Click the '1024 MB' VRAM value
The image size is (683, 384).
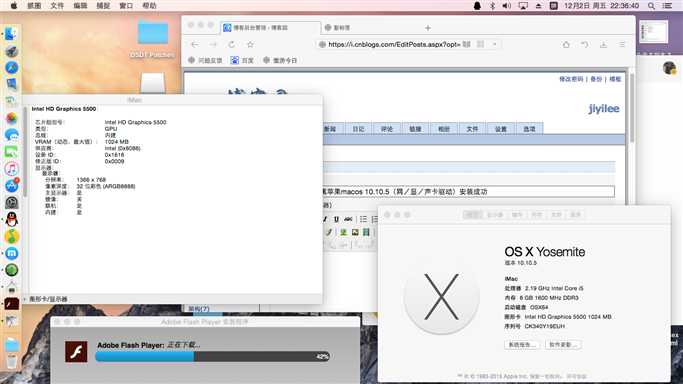tap(116, 142)
